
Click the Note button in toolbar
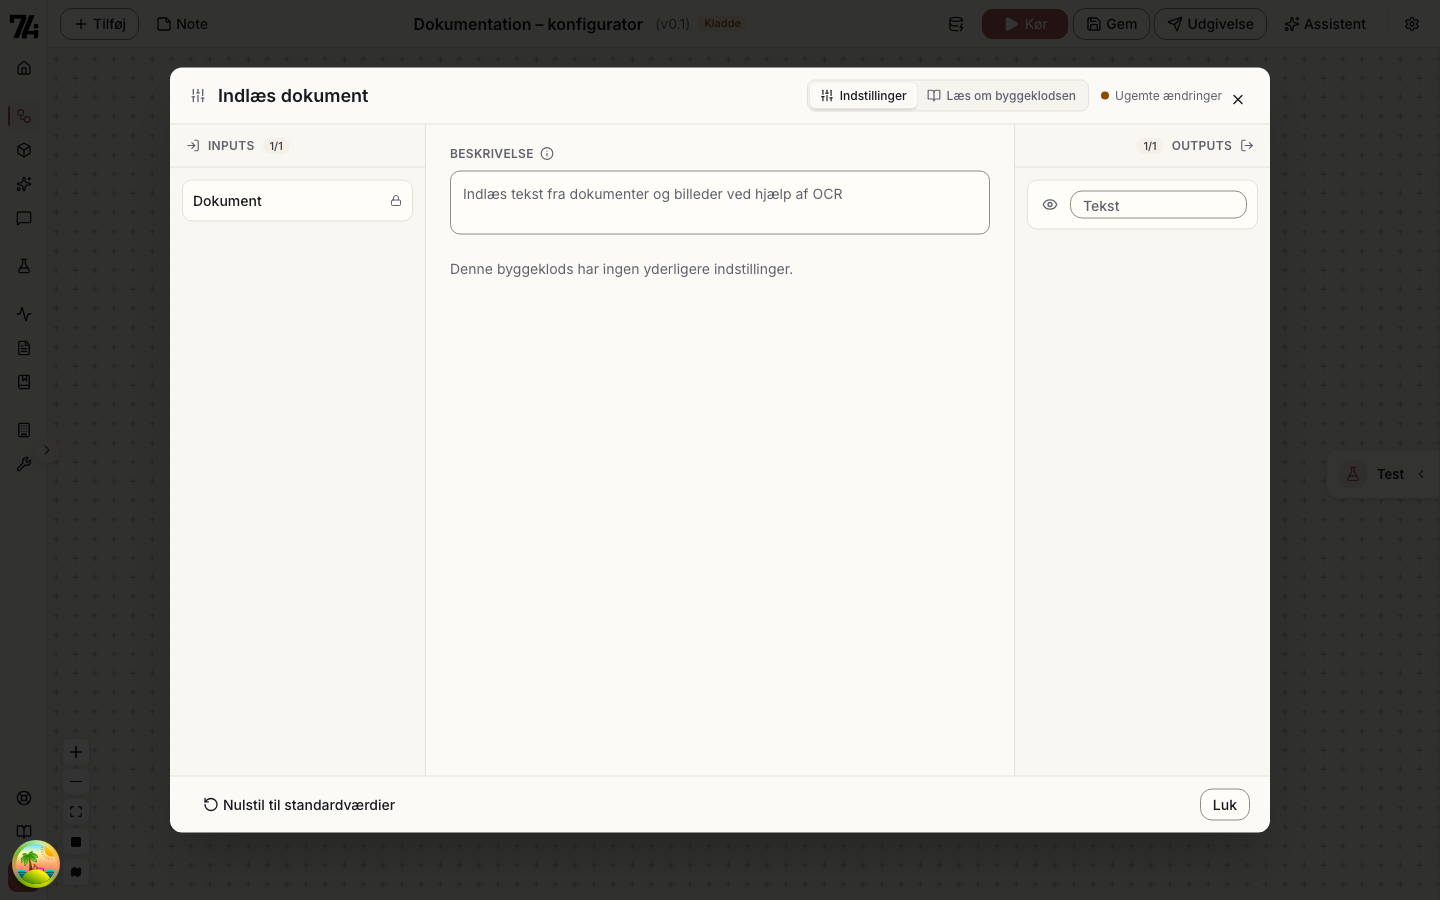(182, 24)
